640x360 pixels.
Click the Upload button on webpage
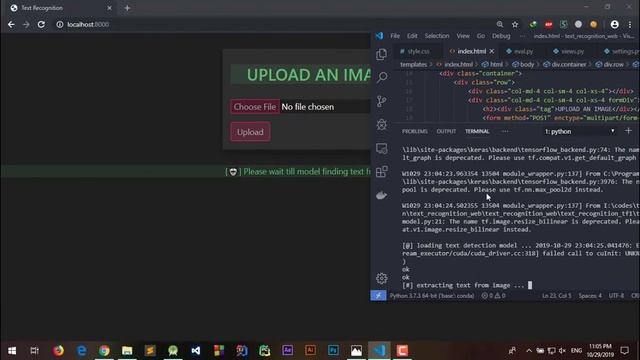(x=250, y=132)
